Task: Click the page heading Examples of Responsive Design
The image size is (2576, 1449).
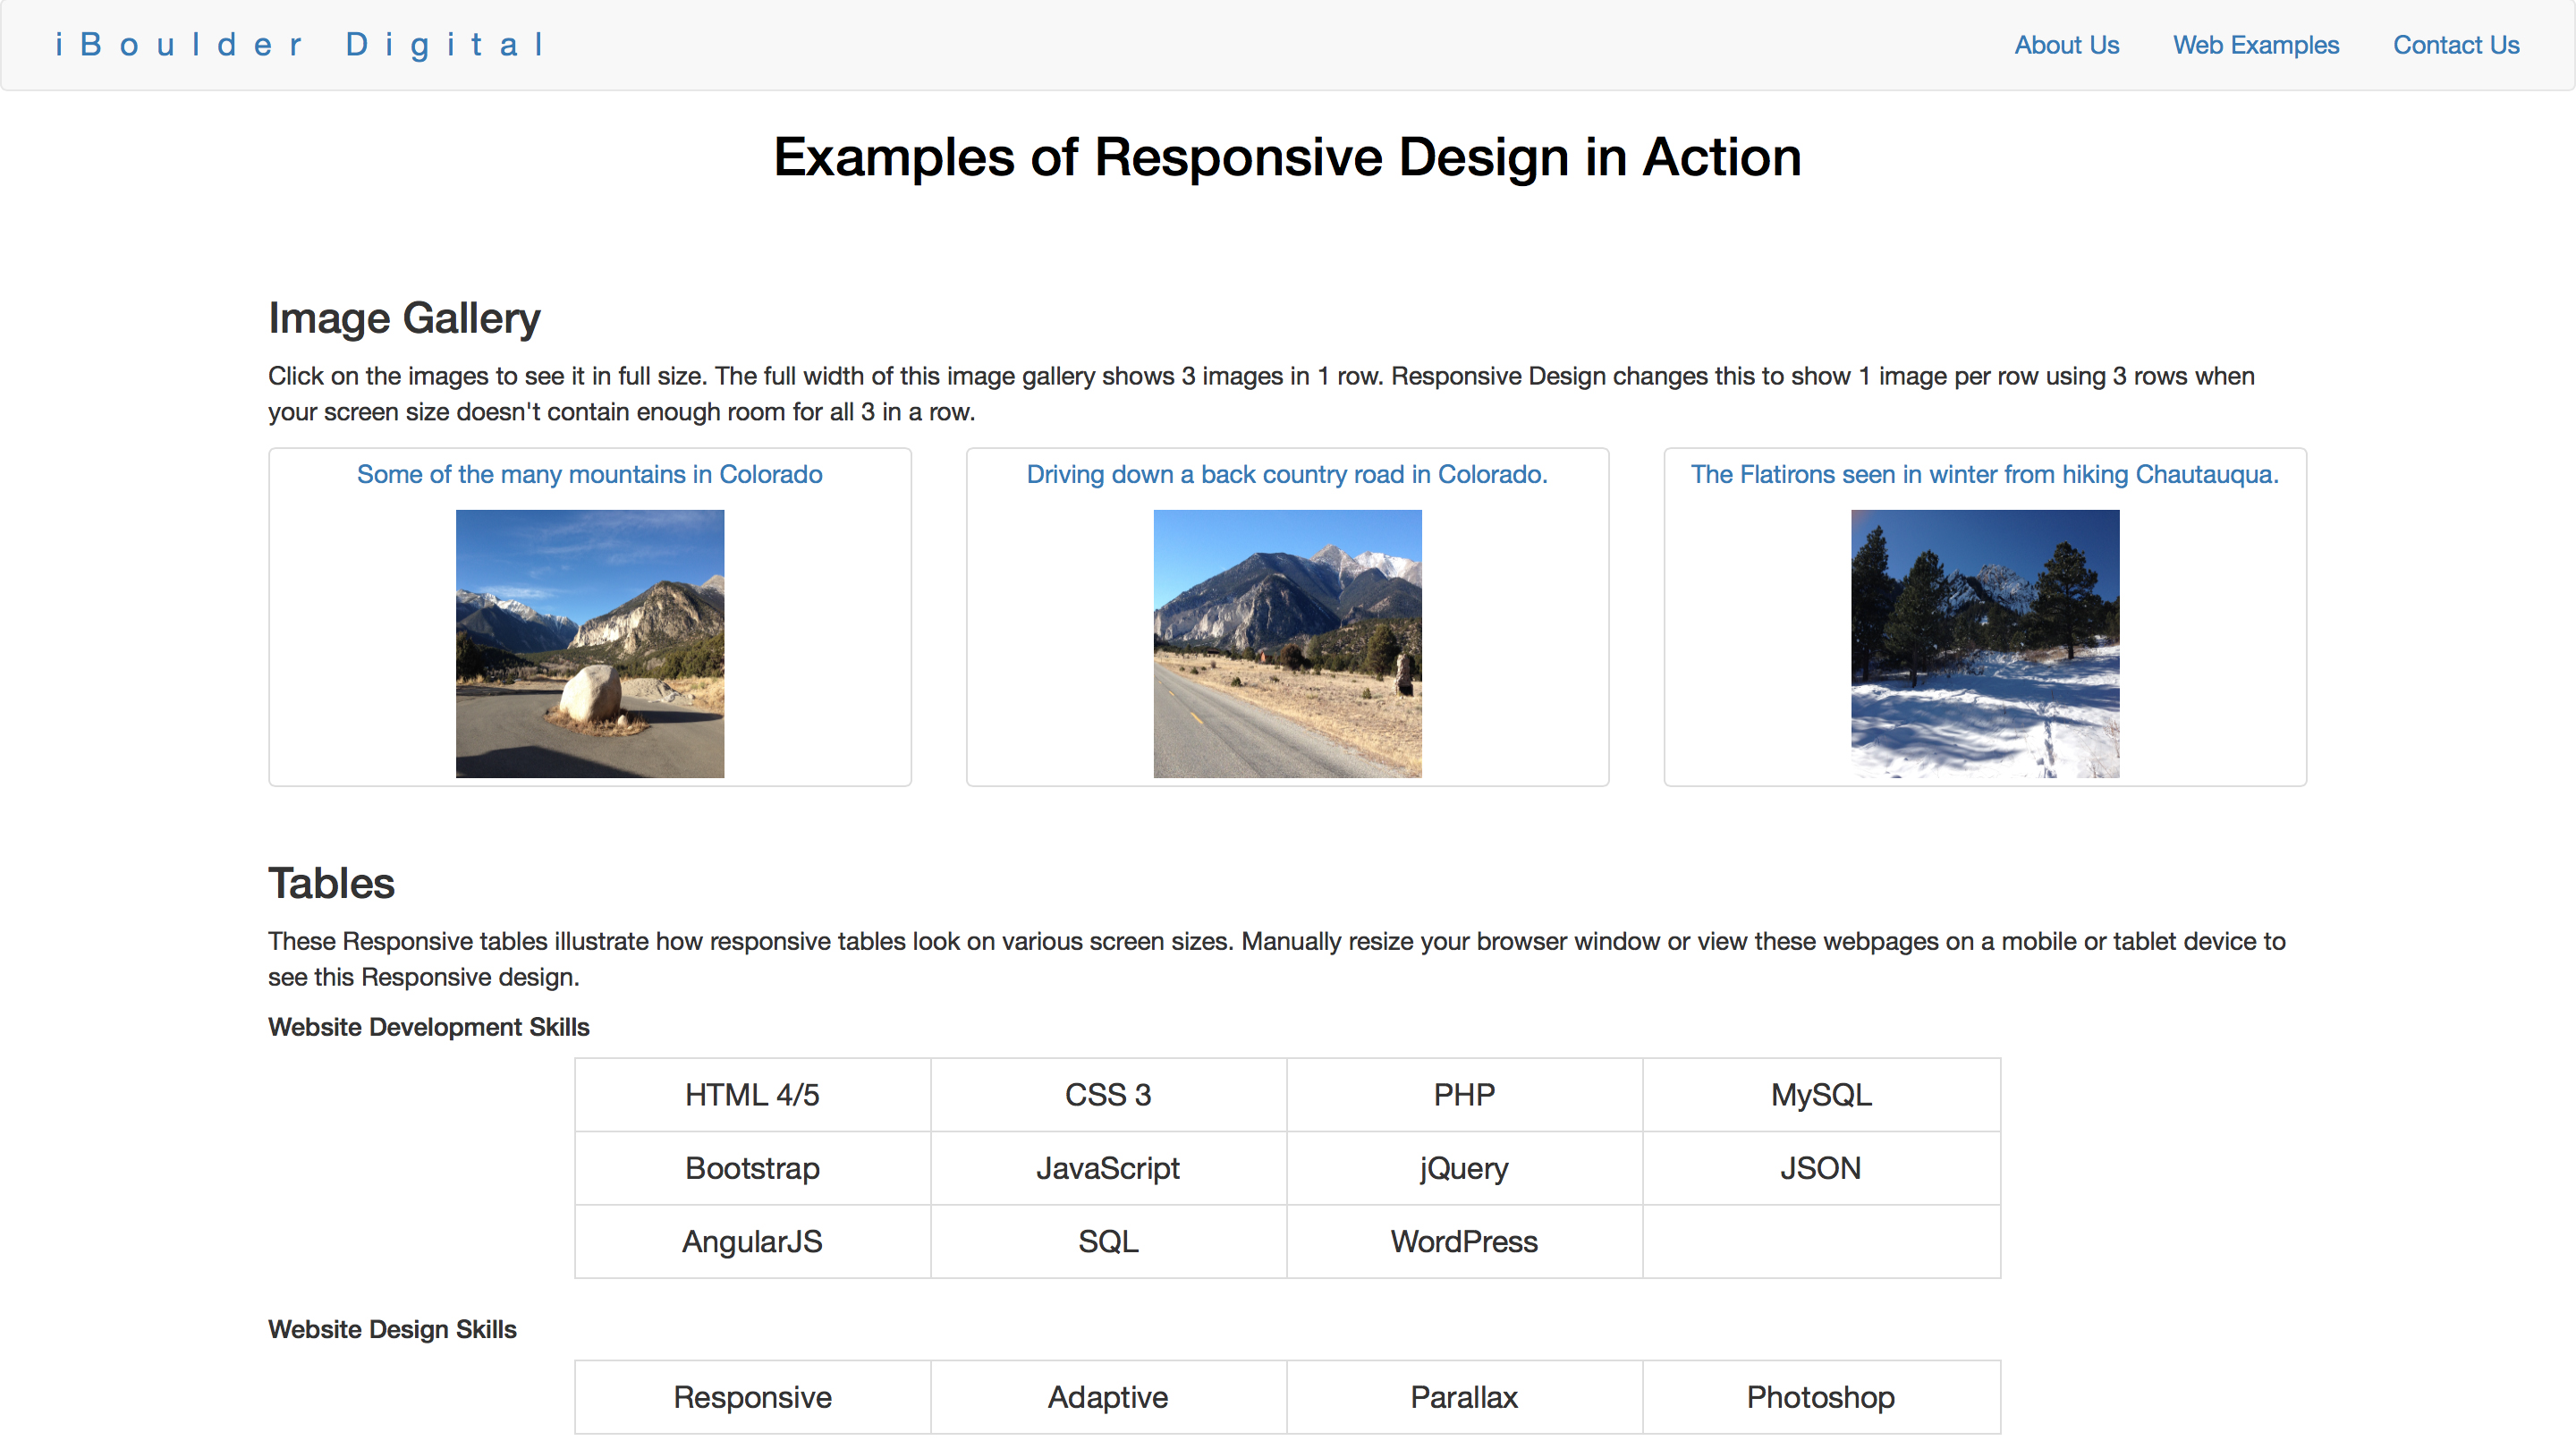Action: click(1287, 157)
